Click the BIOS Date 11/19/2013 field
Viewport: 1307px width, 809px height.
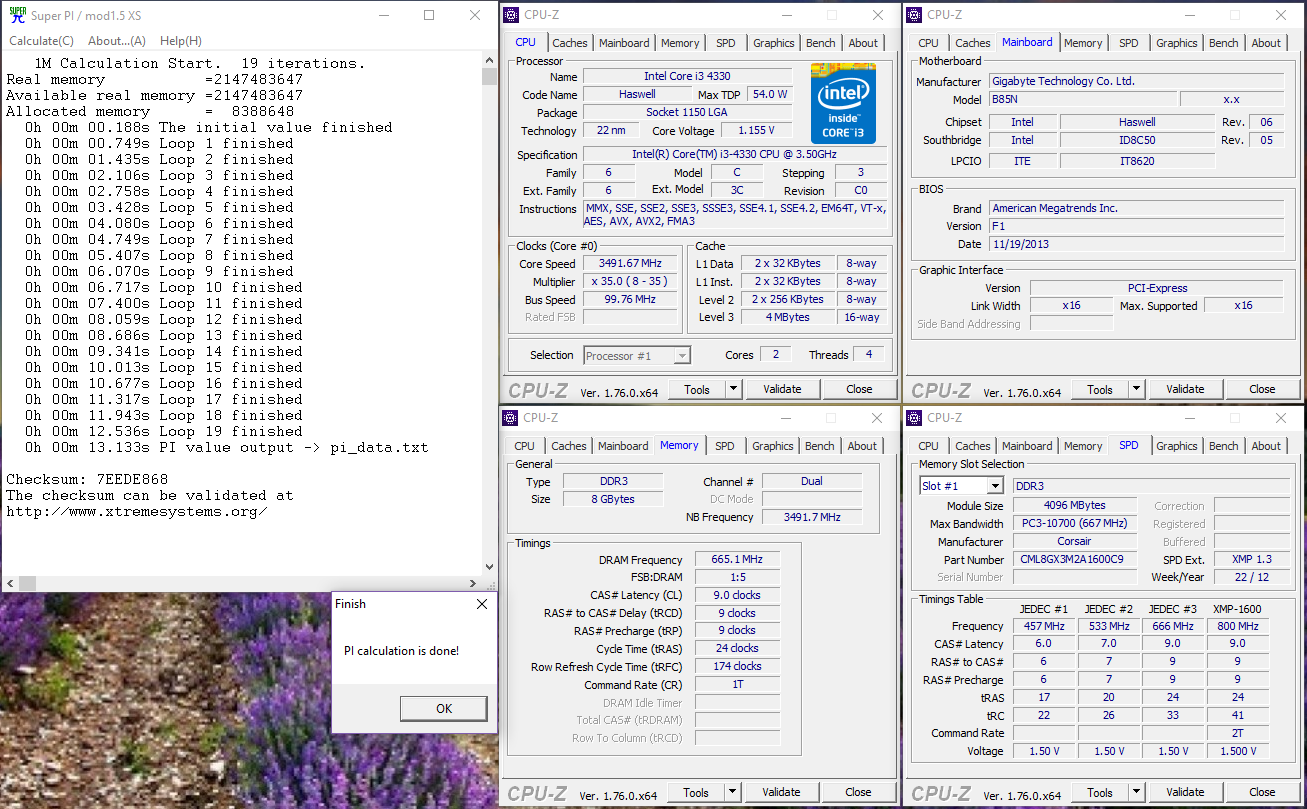point(1137,244)
